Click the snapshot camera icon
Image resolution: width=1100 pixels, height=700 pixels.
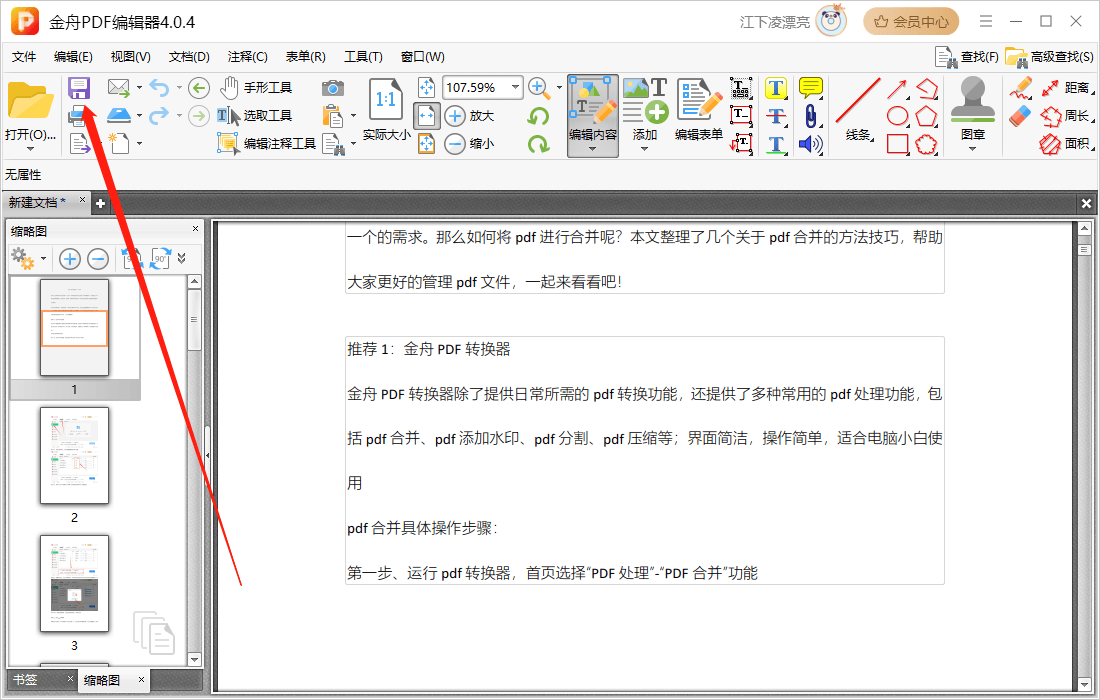(x=333, y=88)
